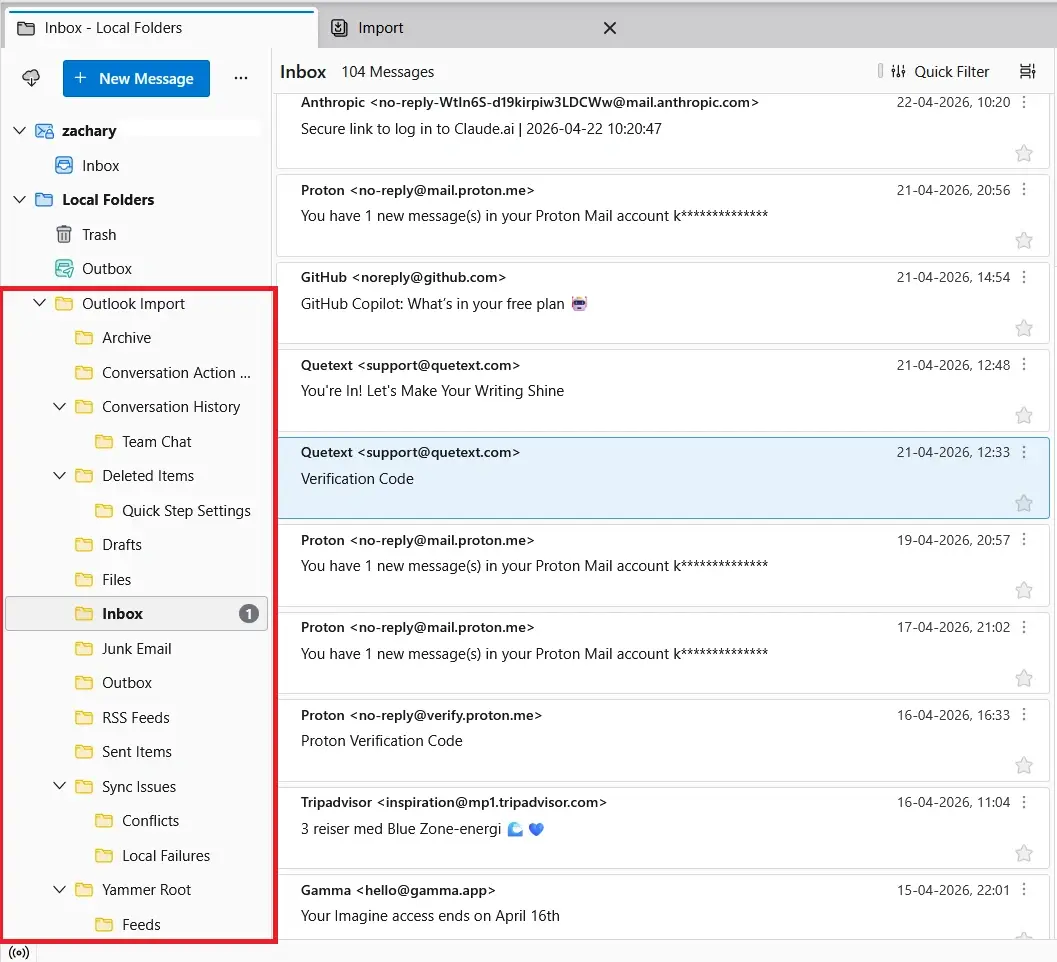Open the Tripadvisor Blue Zone-energi message
Screen dimensions: 1057x962
pyautogui.click(x=663, y=828)
